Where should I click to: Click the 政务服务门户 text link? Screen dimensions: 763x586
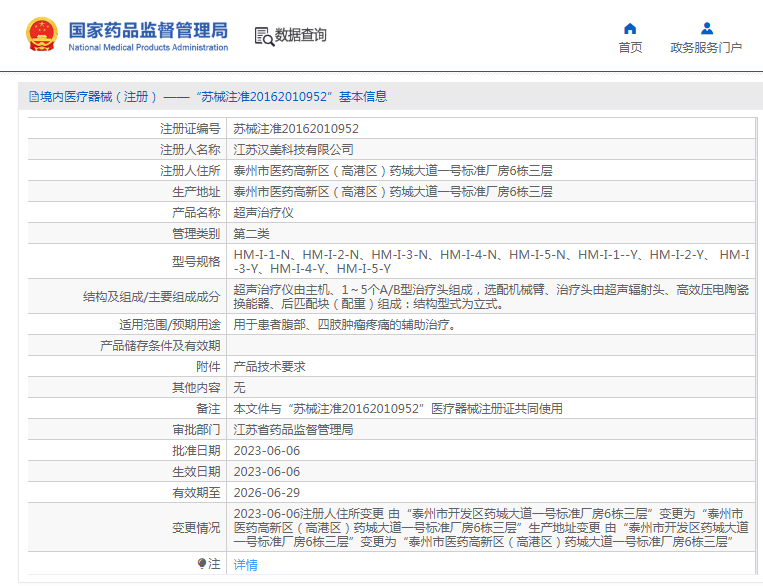click(706, 47)
